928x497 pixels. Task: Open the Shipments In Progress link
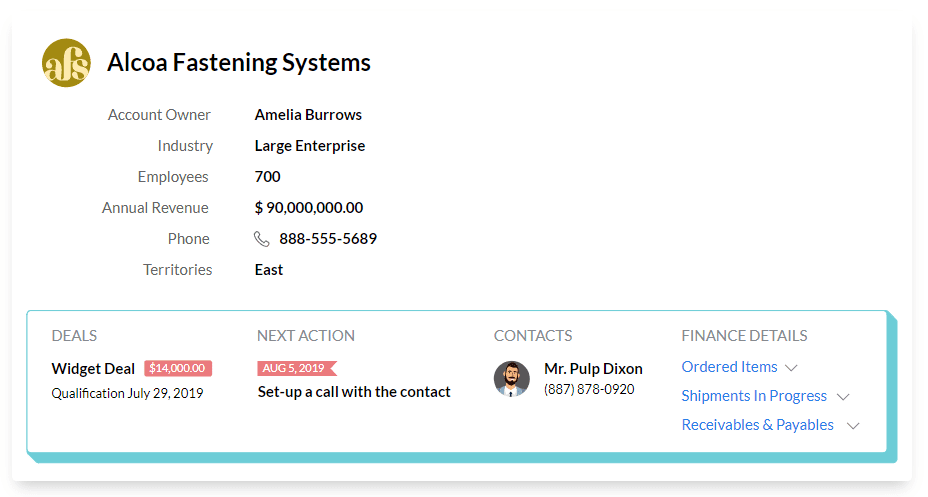click(754, 396)
